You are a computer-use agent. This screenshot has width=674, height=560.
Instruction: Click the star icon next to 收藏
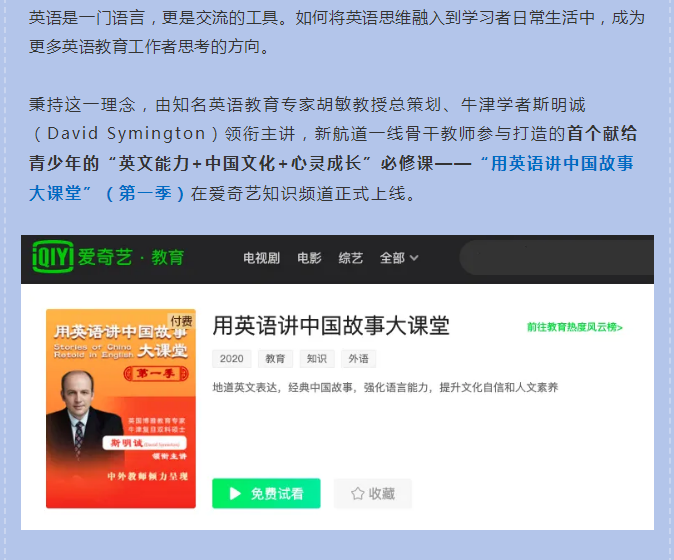coord(358,493)
